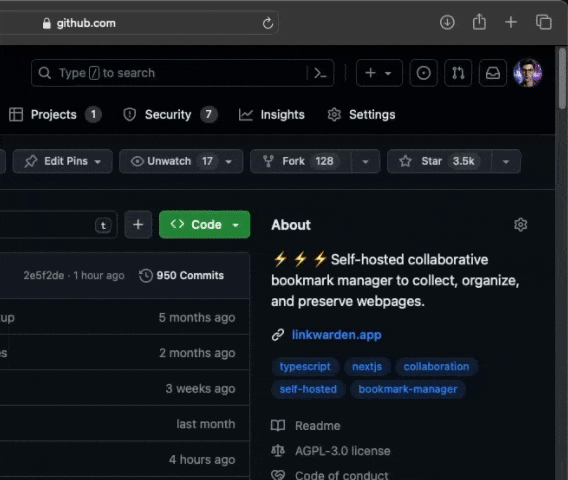Open the Star lists dropdown arrow
This screenshot has width=568, height=480.
click(506, 162)
